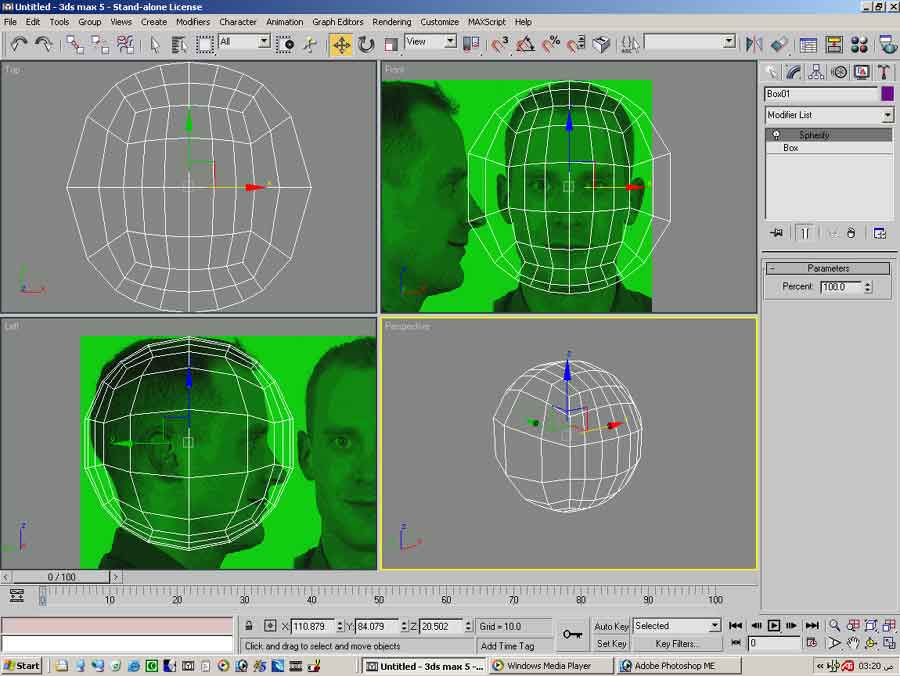Click the Configure Modifier Sets icon
Screen dimensions: 900x676
click(879, 233)
